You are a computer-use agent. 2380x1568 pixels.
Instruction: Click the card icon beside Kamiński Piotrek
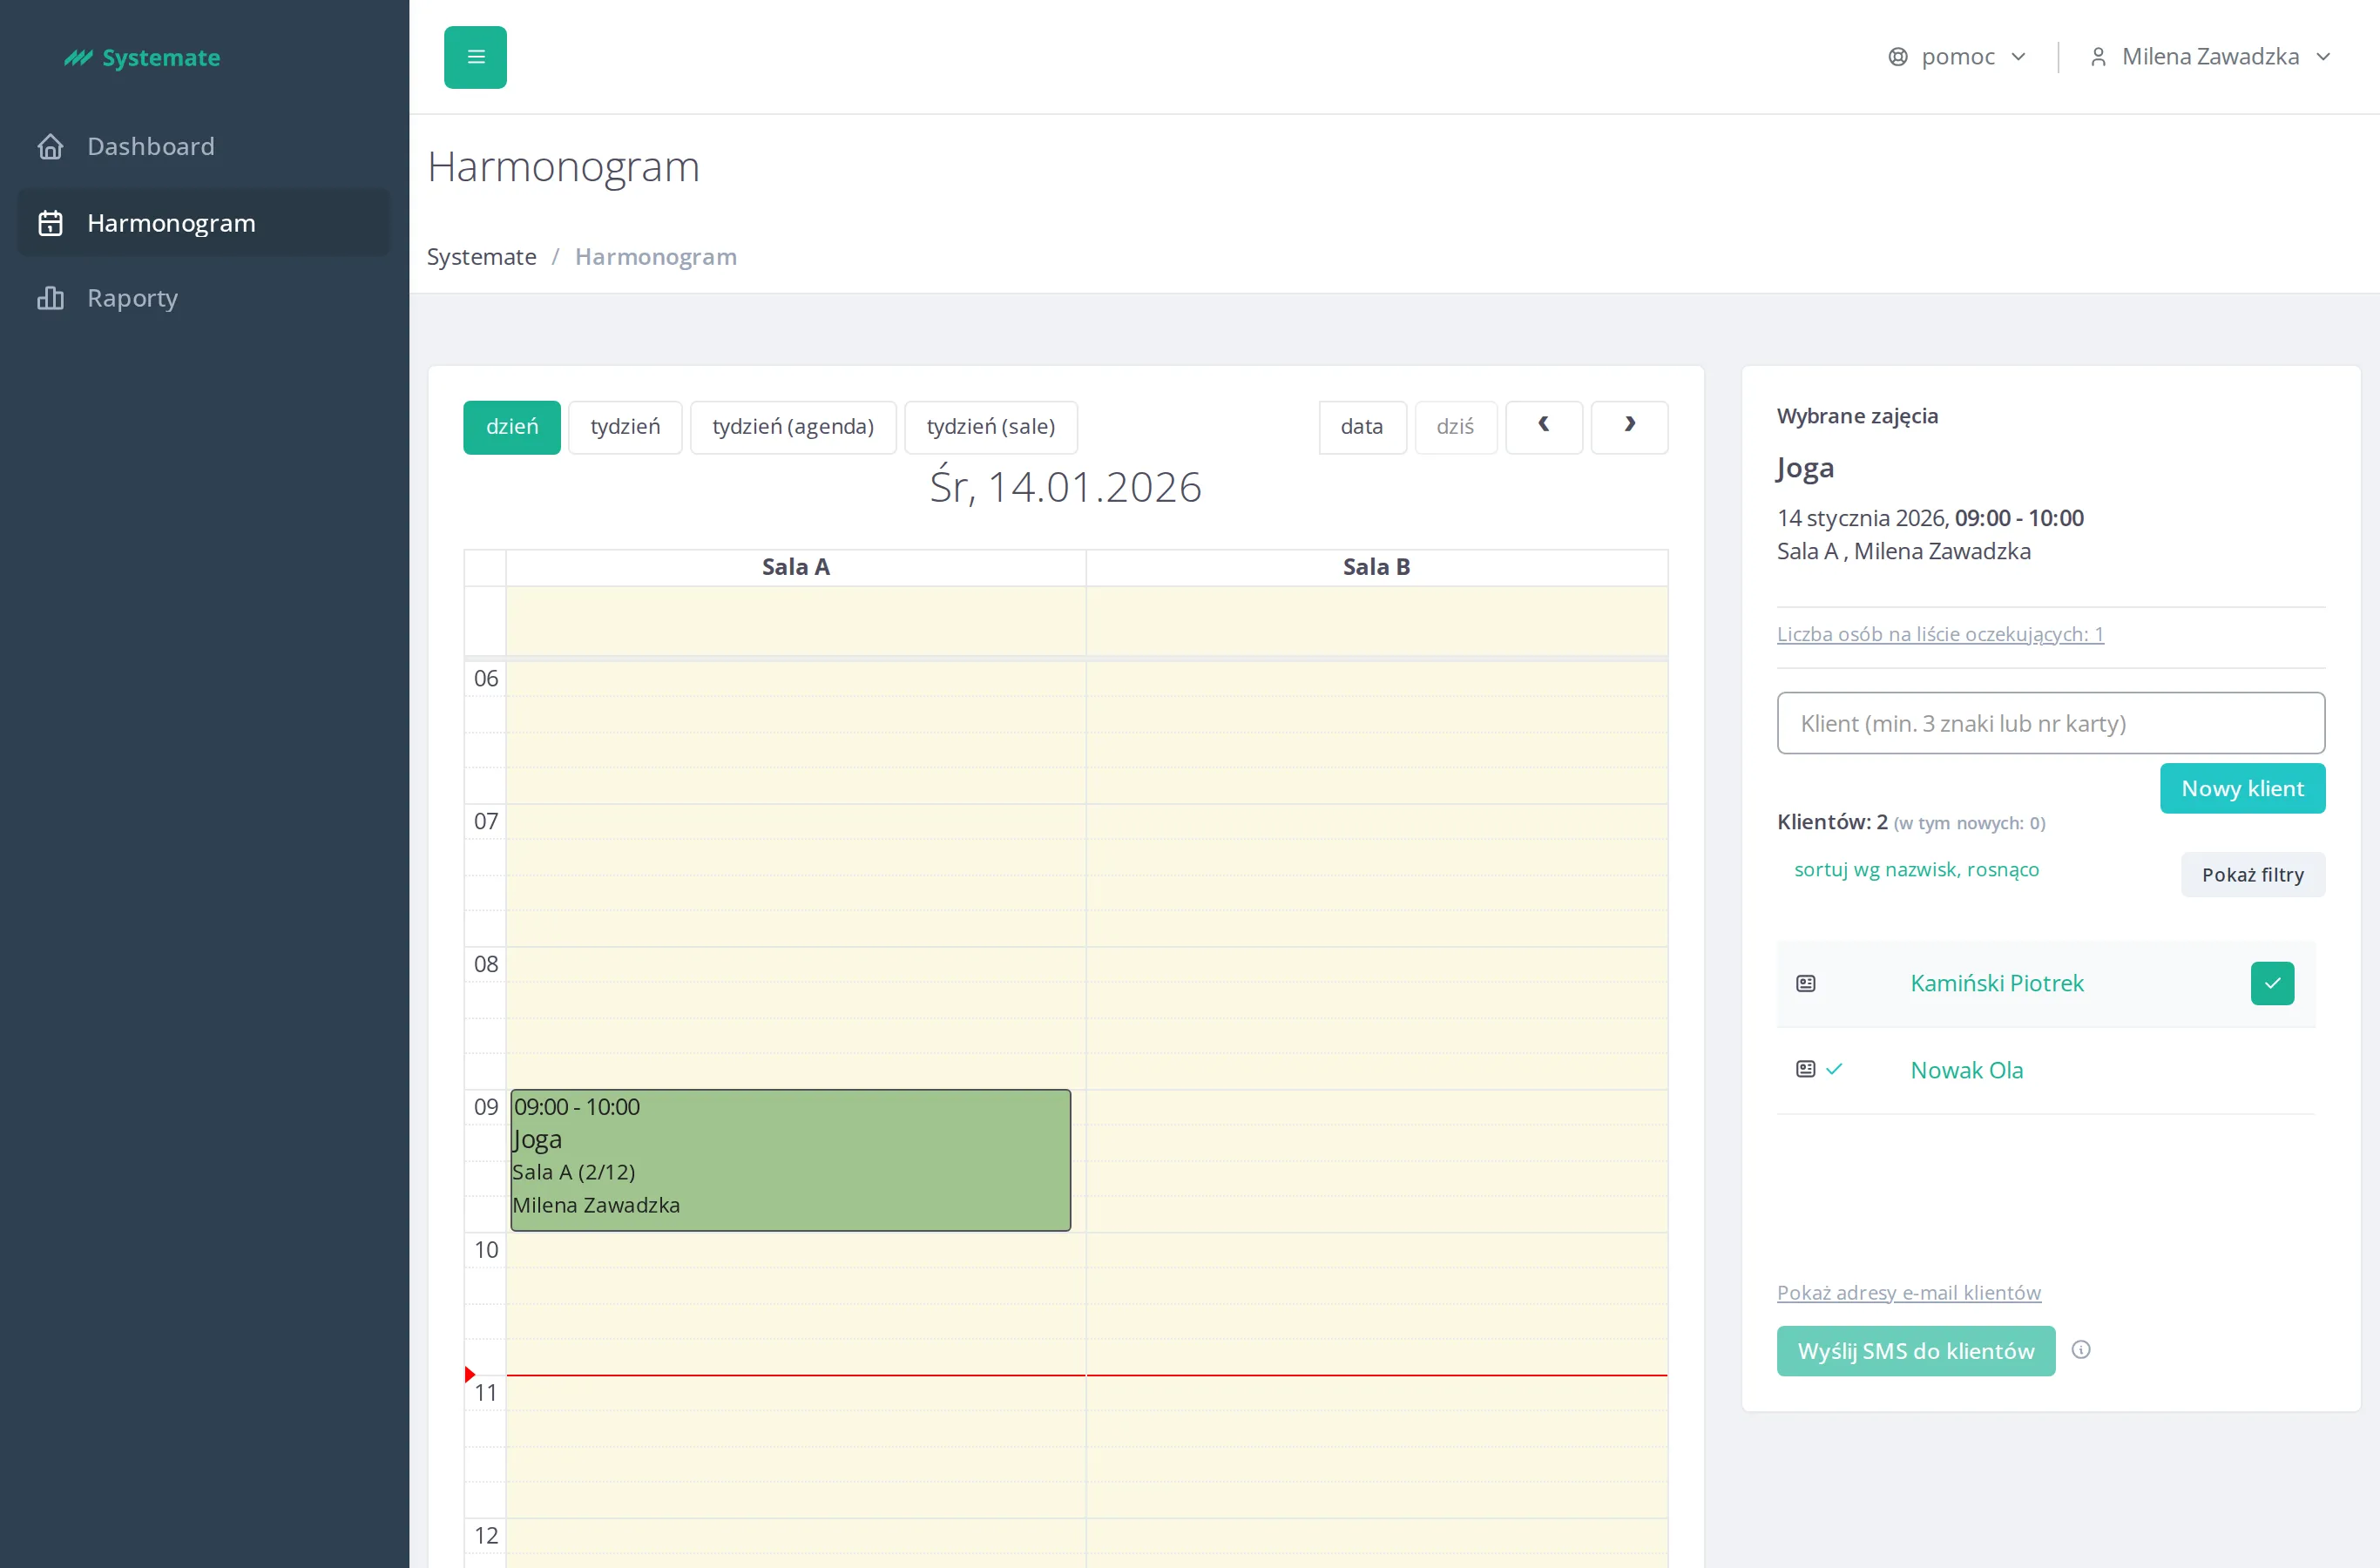[1805, 984]
